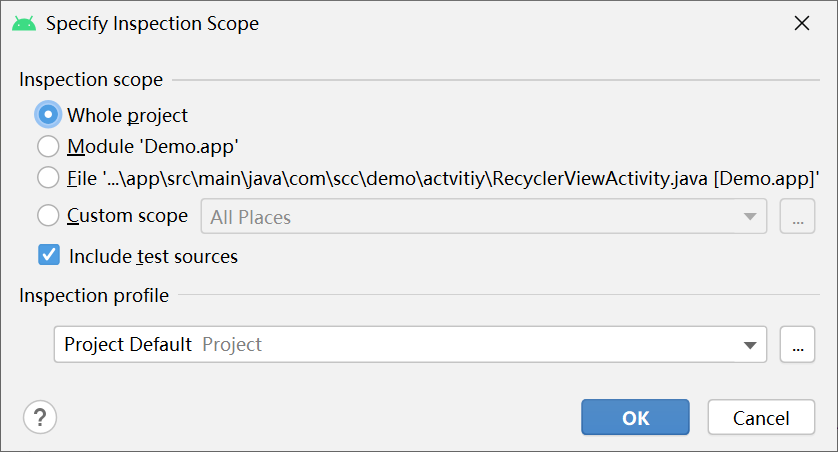Choose the Module 'Demo.app' scope option
Viewport: 838px width, 452px height.
[x=48, y=146]
